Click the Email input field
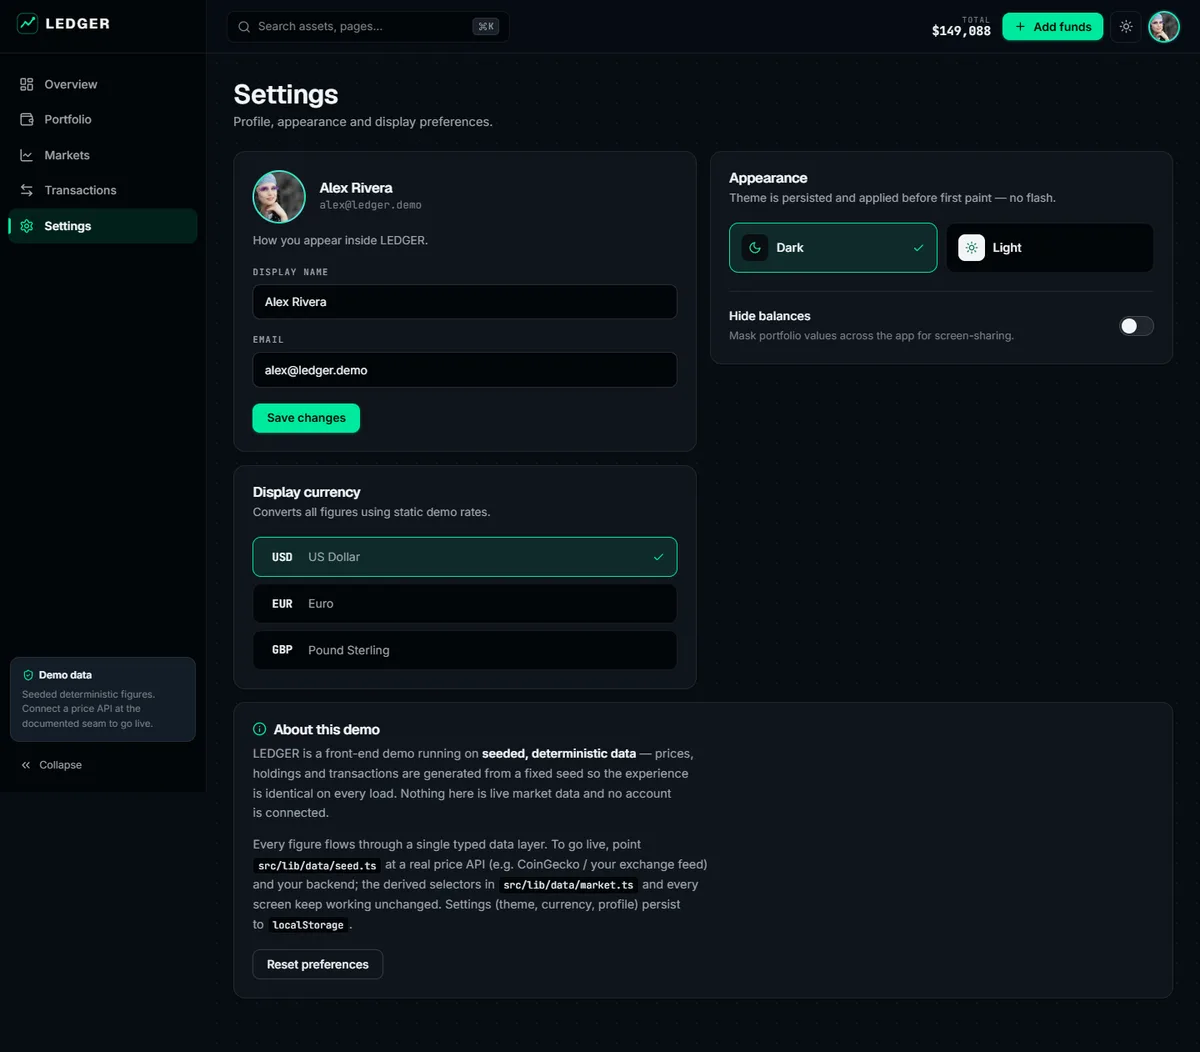Image resolution: width=1200 pixels, height=1052 pixels. [x=465, y=370]
